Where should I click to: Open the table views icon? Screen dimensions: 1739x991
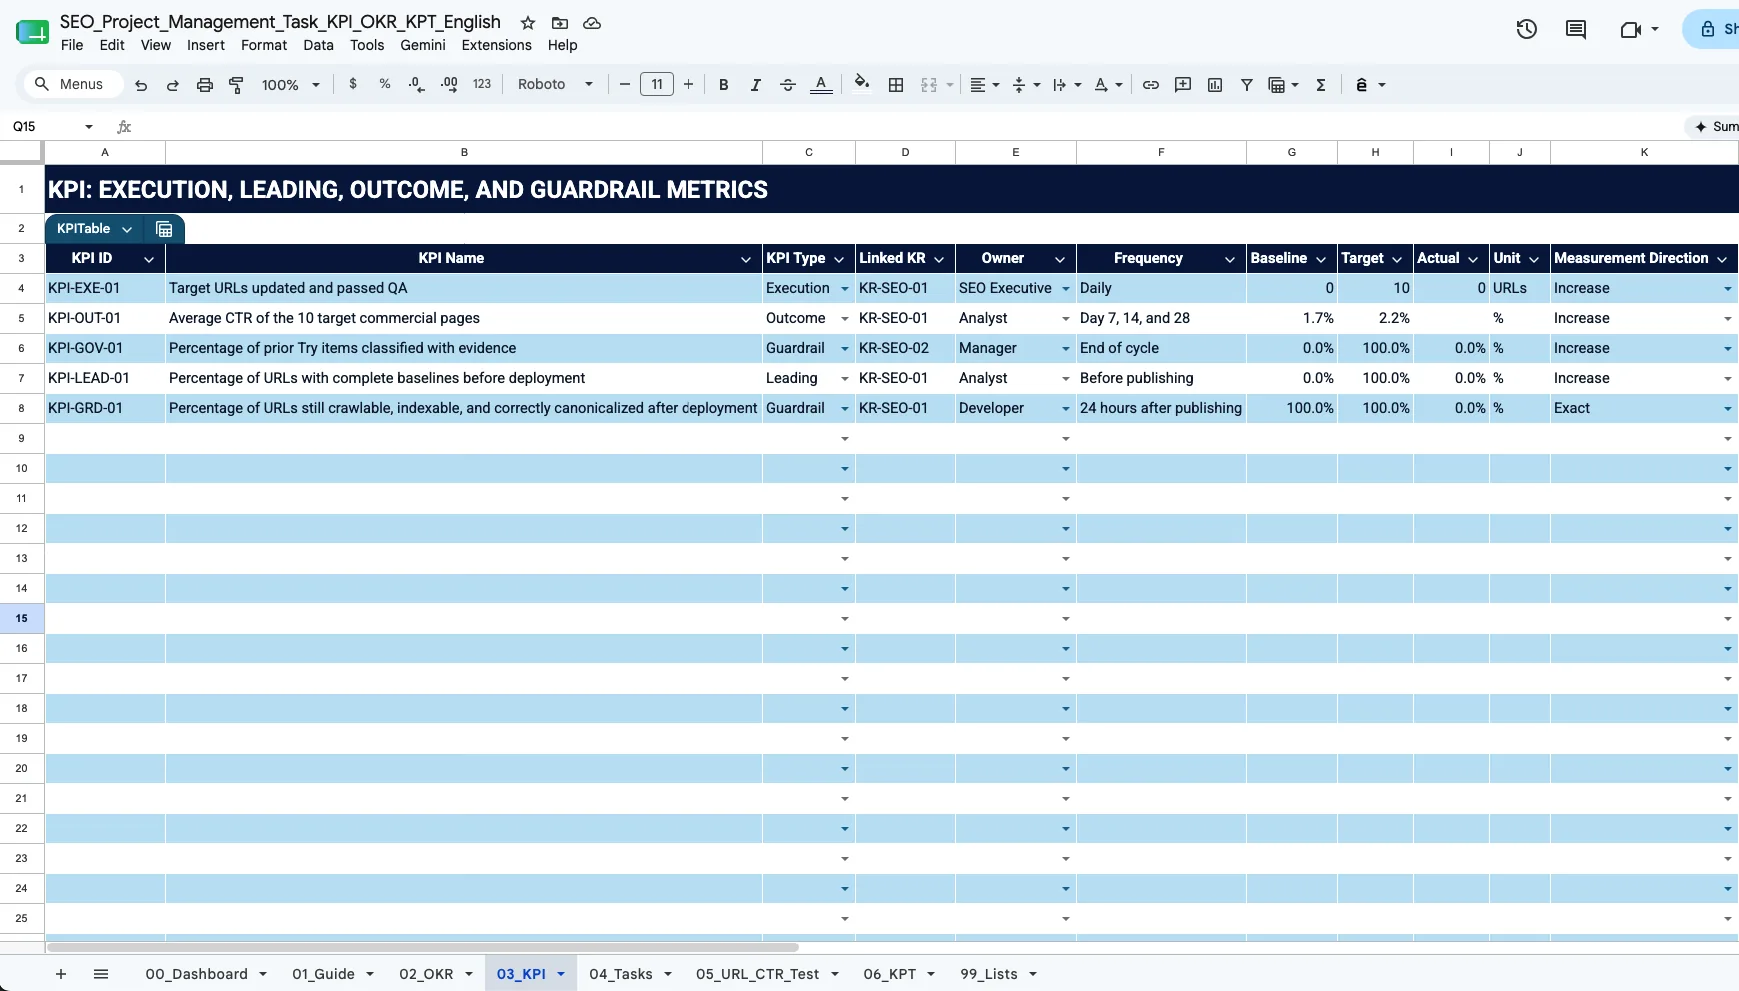coord(1283,85)
